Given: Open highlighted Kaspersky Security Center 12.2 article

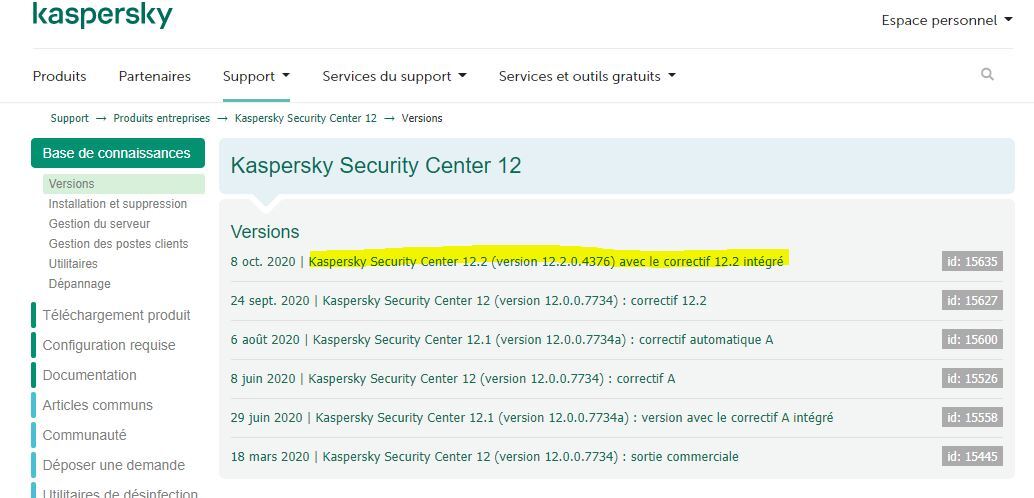Looking at the screenshot, I should [546, 262].
